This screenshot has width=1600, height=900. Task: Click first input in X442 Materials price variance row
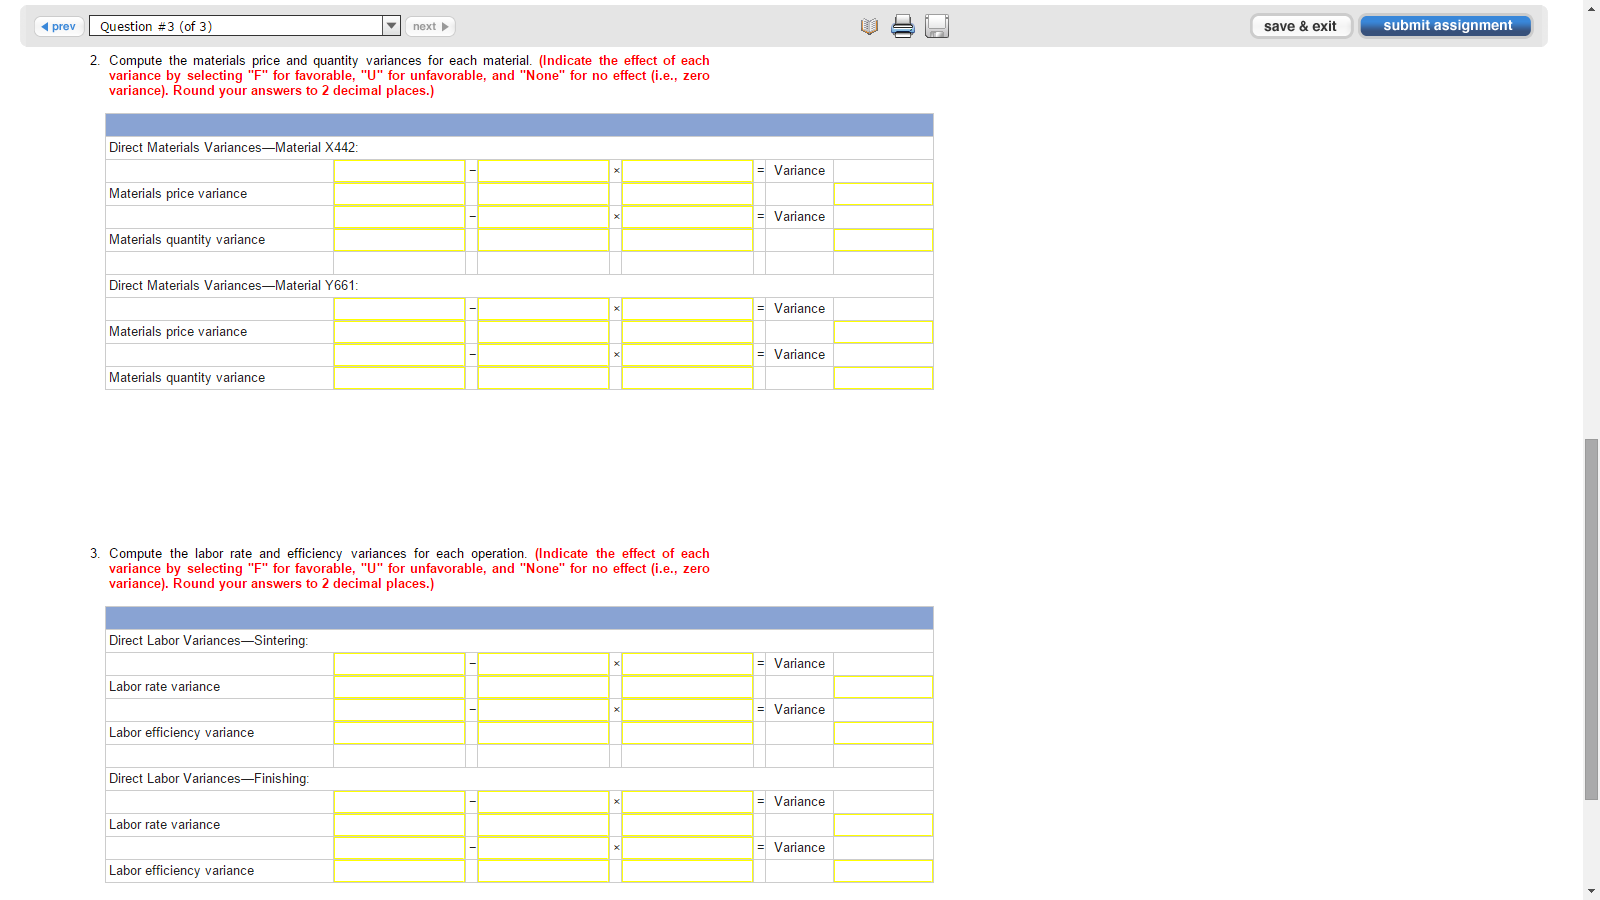point(399,194)
